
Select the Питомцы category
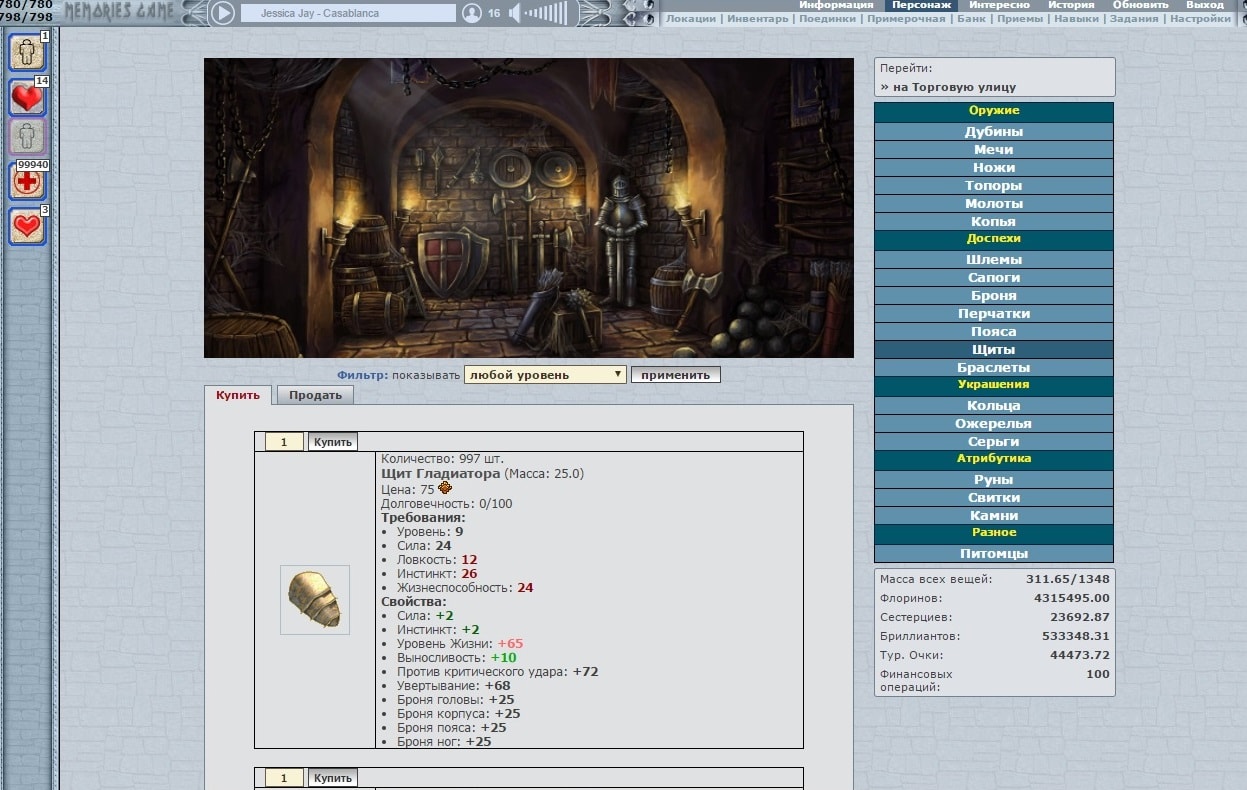coord(993,554)
